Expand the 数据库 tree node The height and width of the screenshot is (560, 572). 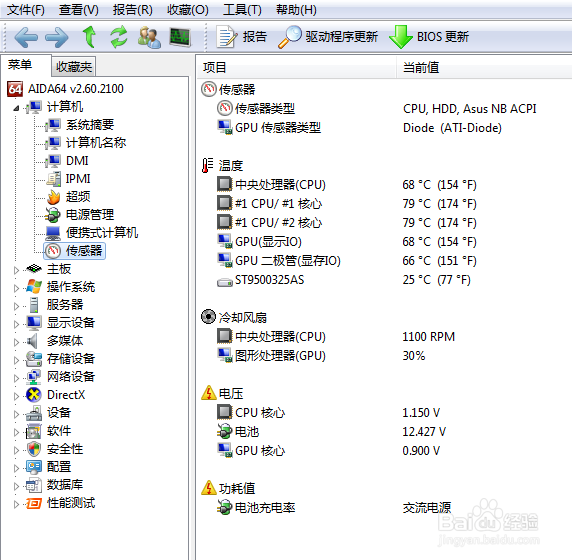pos(16,486)
